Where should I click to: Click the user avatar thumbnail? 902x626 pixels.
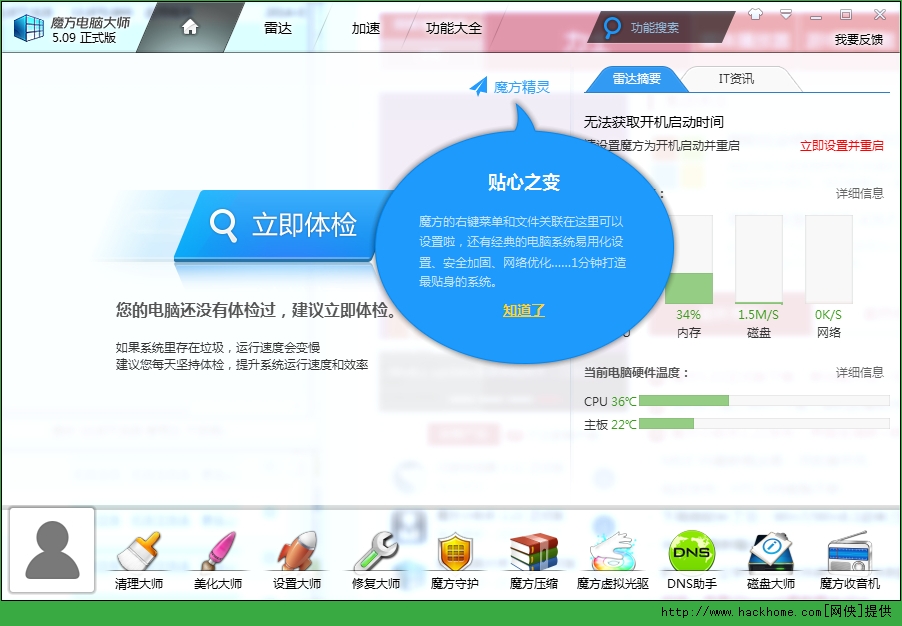pos(52,550)
